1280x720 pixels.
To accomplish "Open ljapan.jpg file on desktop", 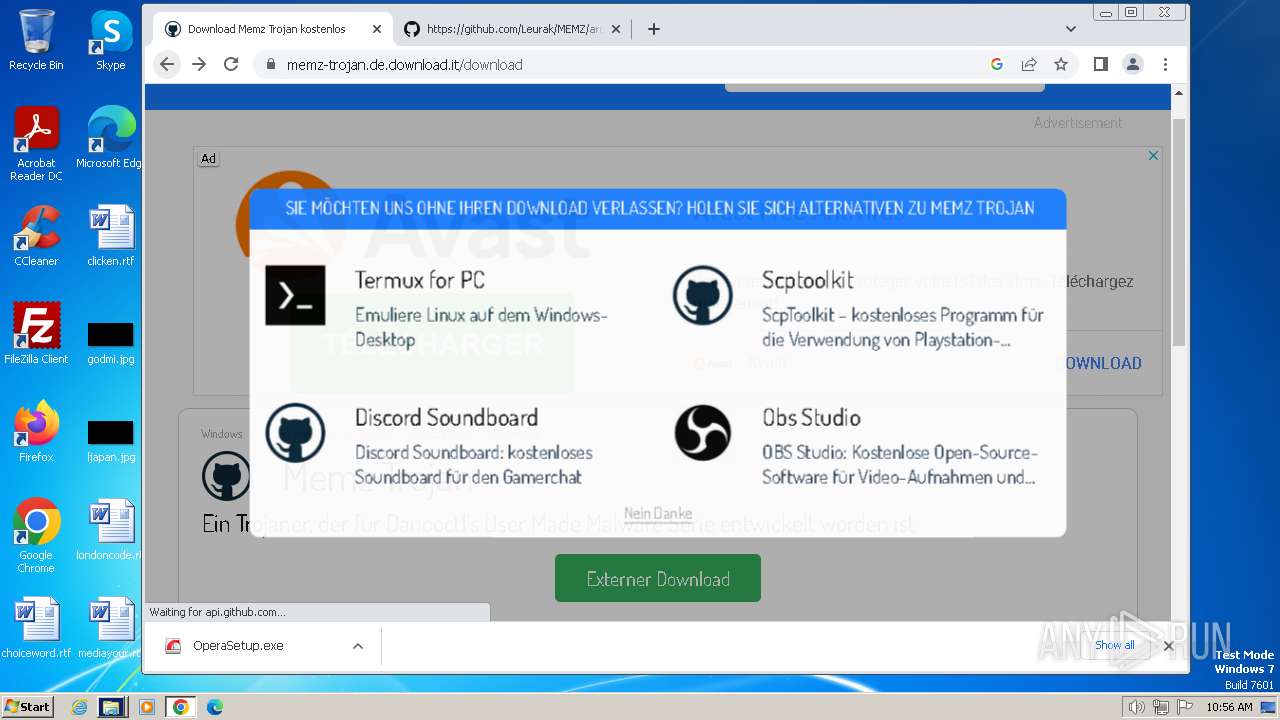I will point(110,440).
